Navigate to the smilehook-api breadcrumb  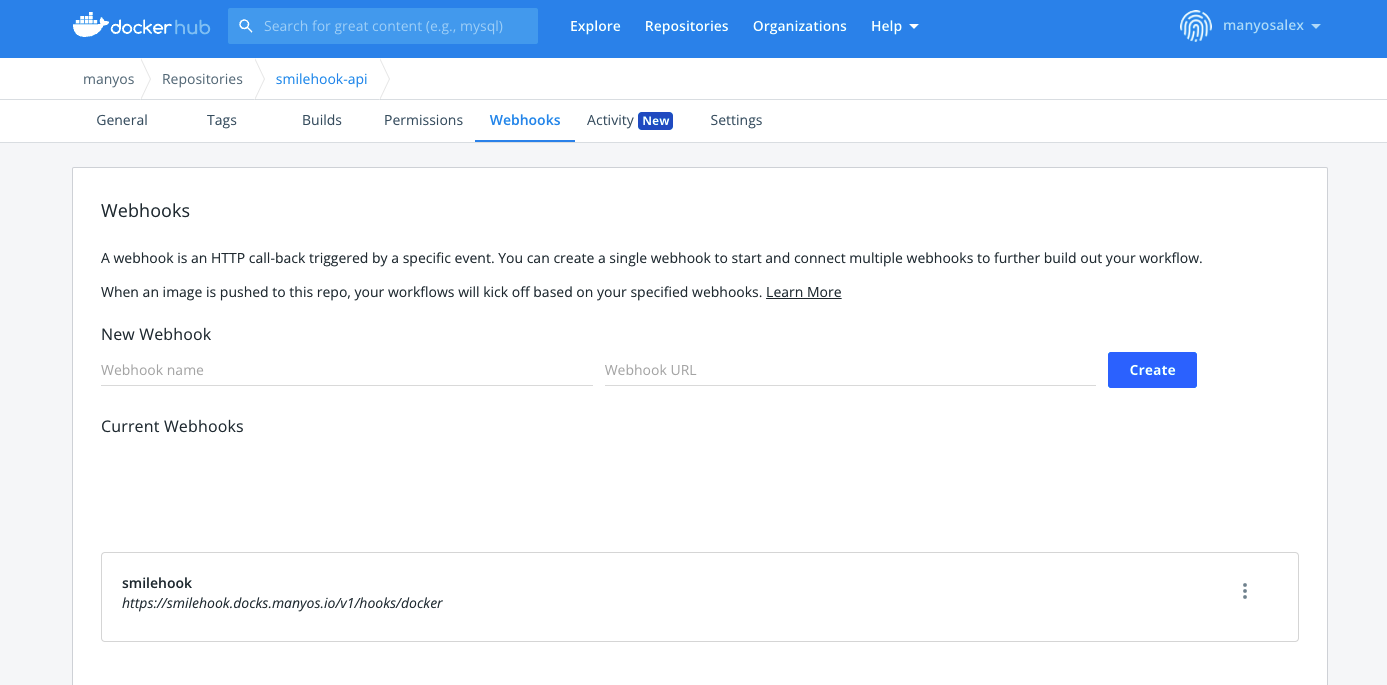point(321,78)
